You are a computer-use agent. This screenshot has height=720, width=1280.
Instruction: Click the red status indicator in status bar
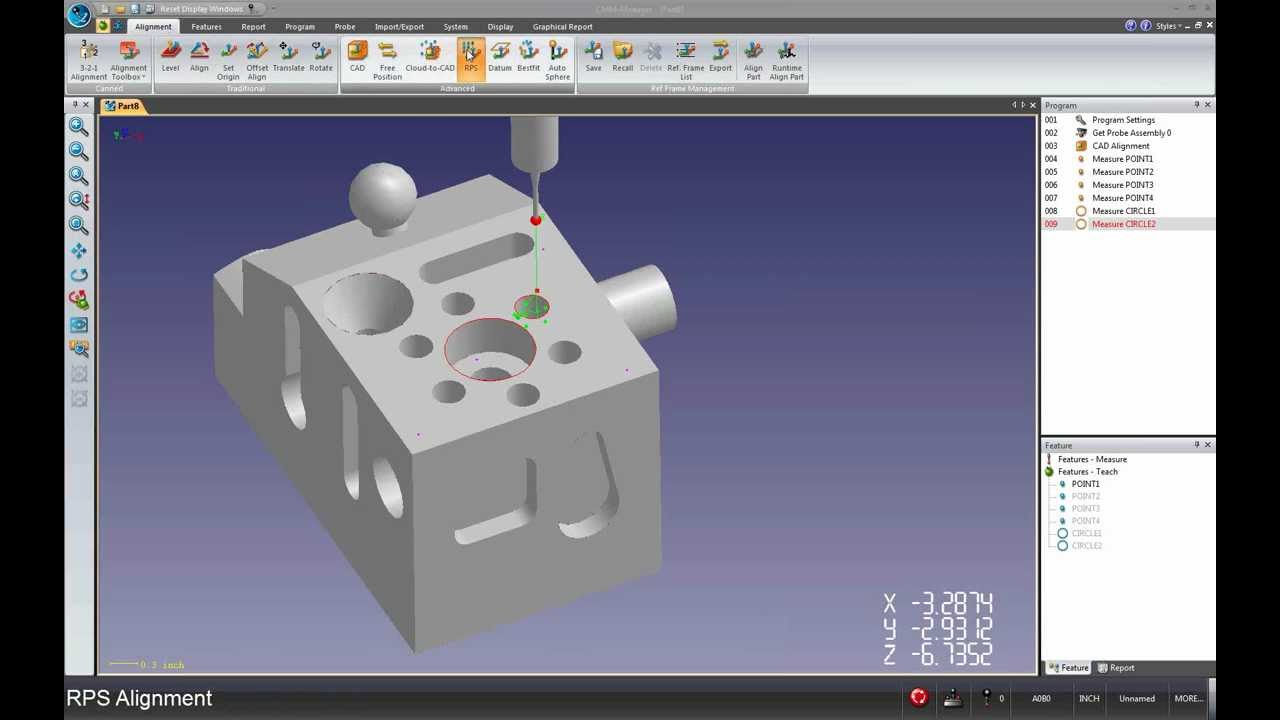click(x=919, y=698)
